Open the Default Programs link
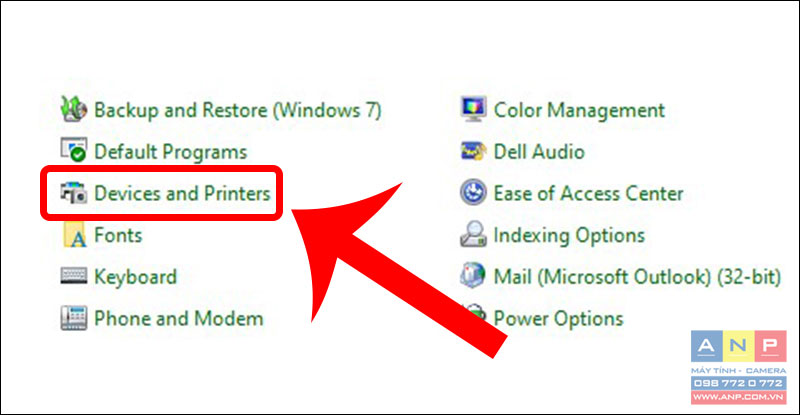The height and width of the screenshot is (415, 800). coord(170,152)
